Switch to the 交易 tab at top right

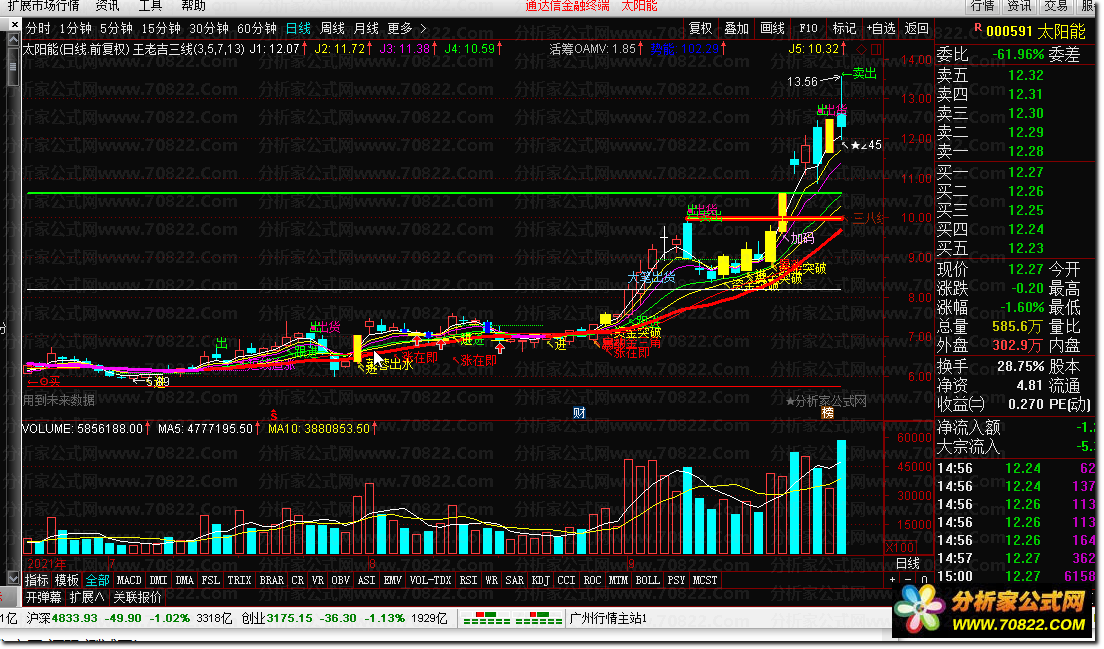[x=1055, y=6]
